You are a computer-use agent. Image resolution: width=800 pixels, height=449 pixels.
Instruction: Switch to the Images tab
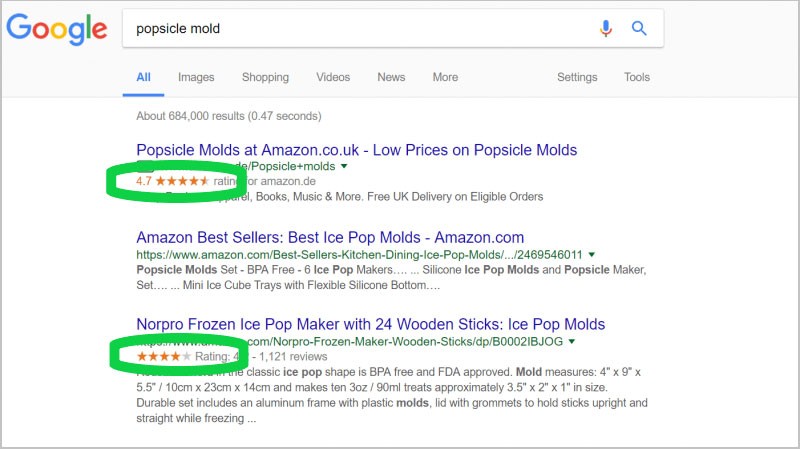point(196,77)
